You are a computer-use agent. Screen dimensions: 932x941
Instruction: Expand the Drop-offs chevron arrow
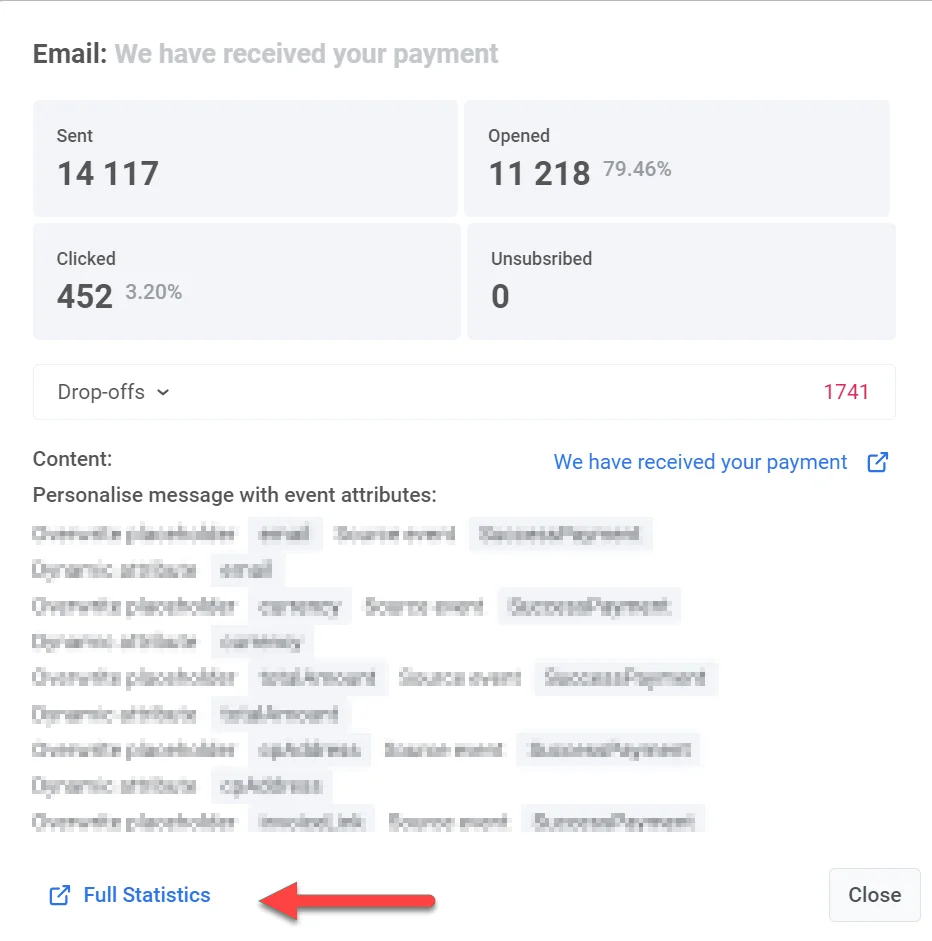(x=163, y=393)
